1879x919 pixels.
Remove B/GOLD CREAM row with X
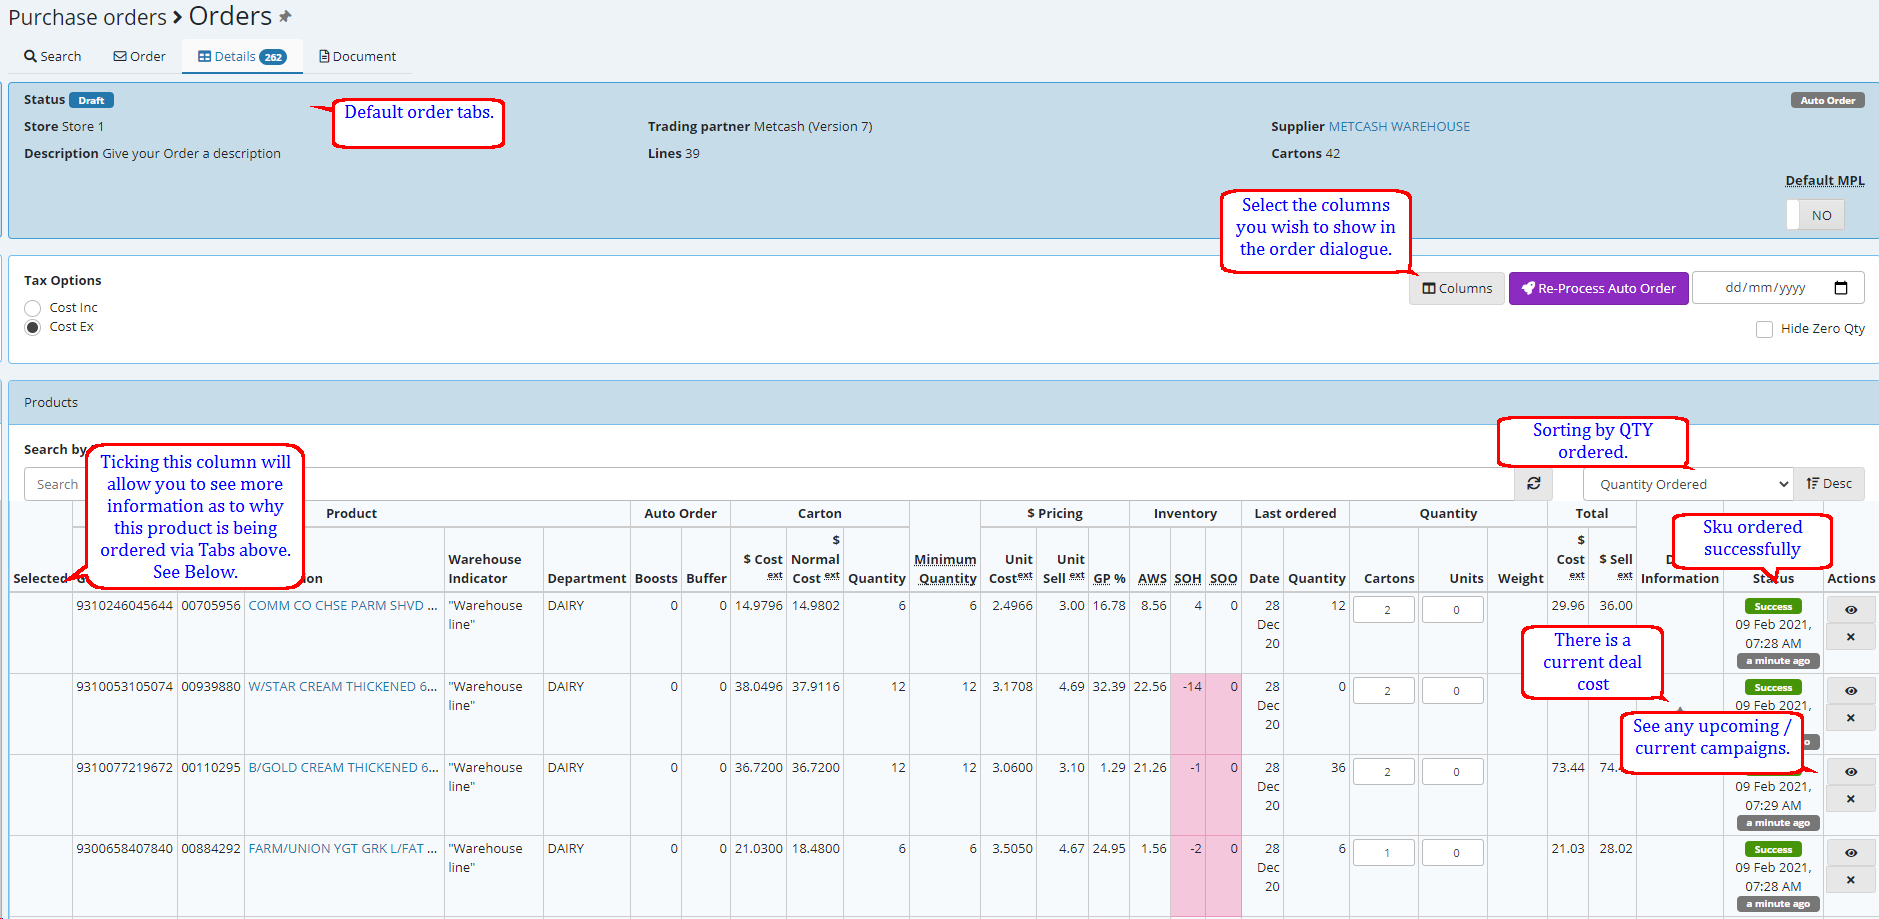coord(1851,799)
